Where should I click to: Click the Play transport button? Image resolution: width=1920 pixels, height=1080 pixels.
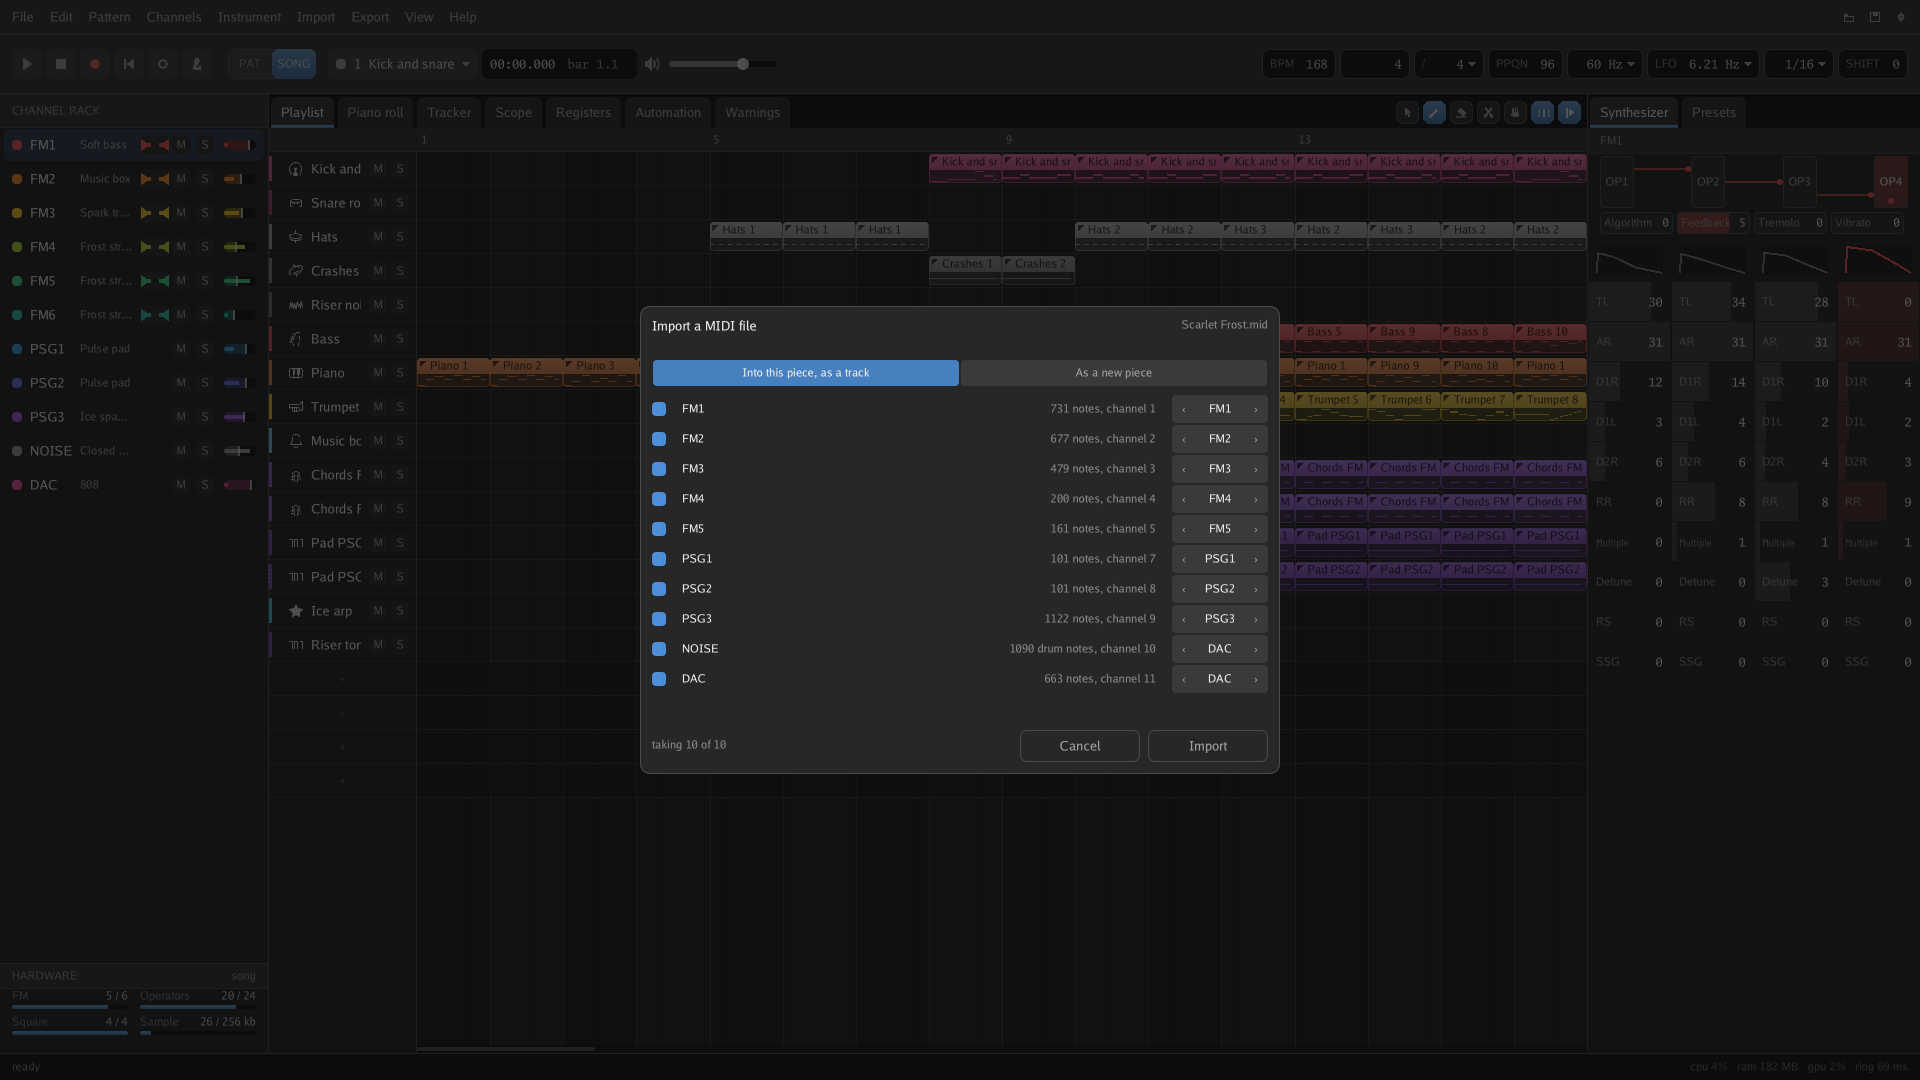pyautogui.click(x=27, y=64)
